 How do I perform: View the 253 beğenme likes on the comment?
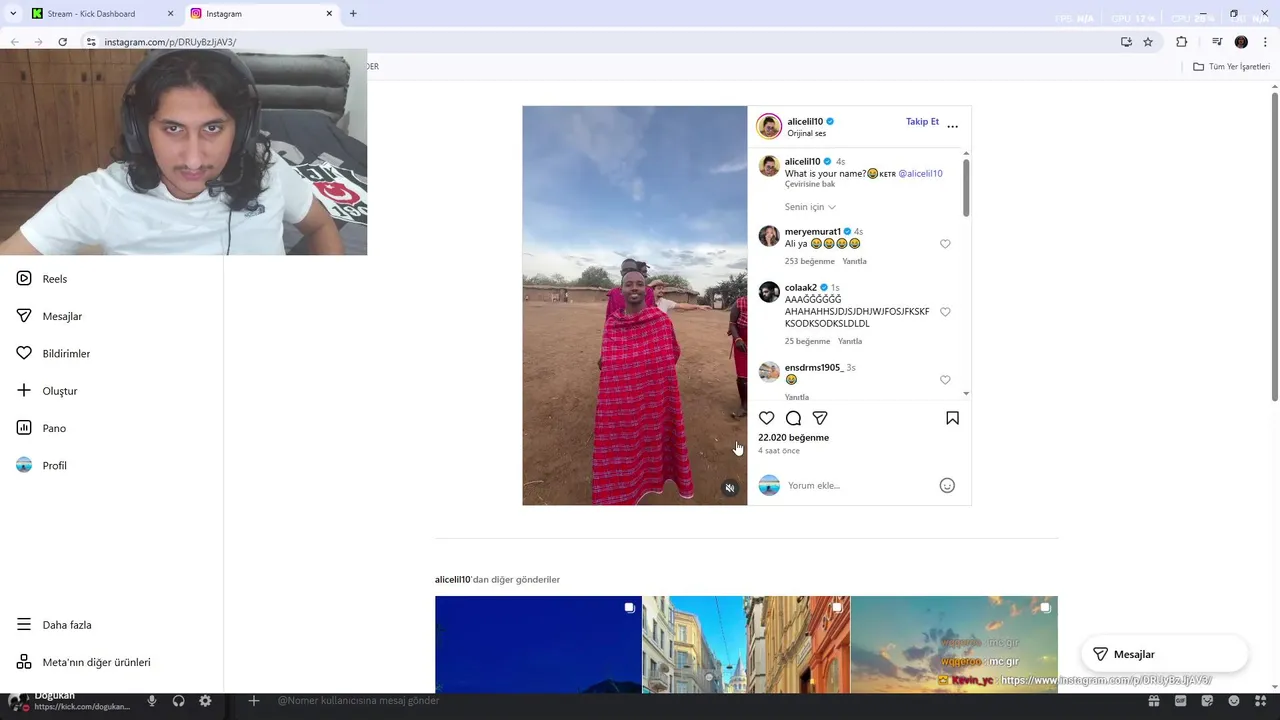(810, 262)
